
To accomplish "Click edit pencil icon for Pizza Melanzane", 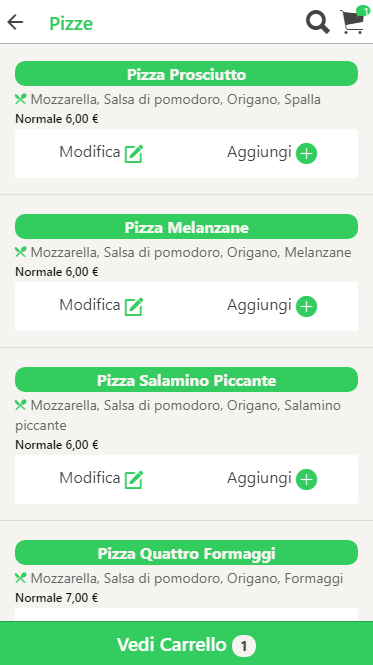I will pyautogui.click(x=134, y=307).
